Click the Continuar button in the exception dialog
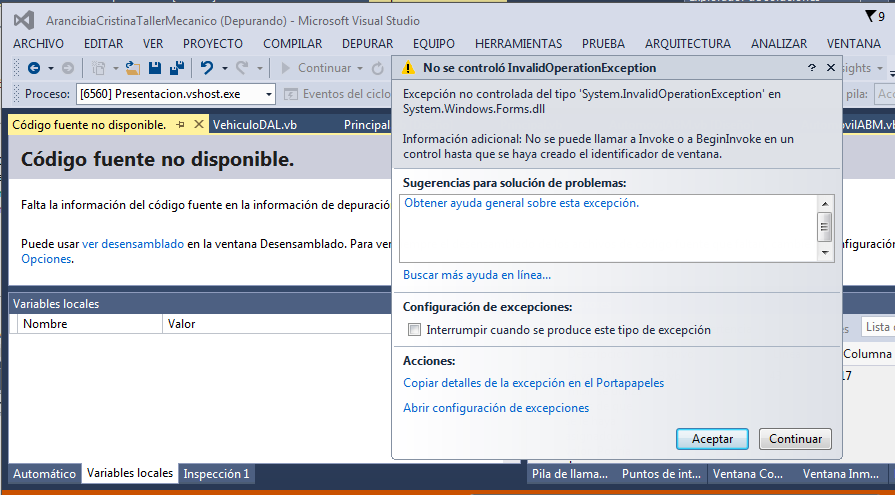This screenshot has width=895, height=495. [795, 439]
